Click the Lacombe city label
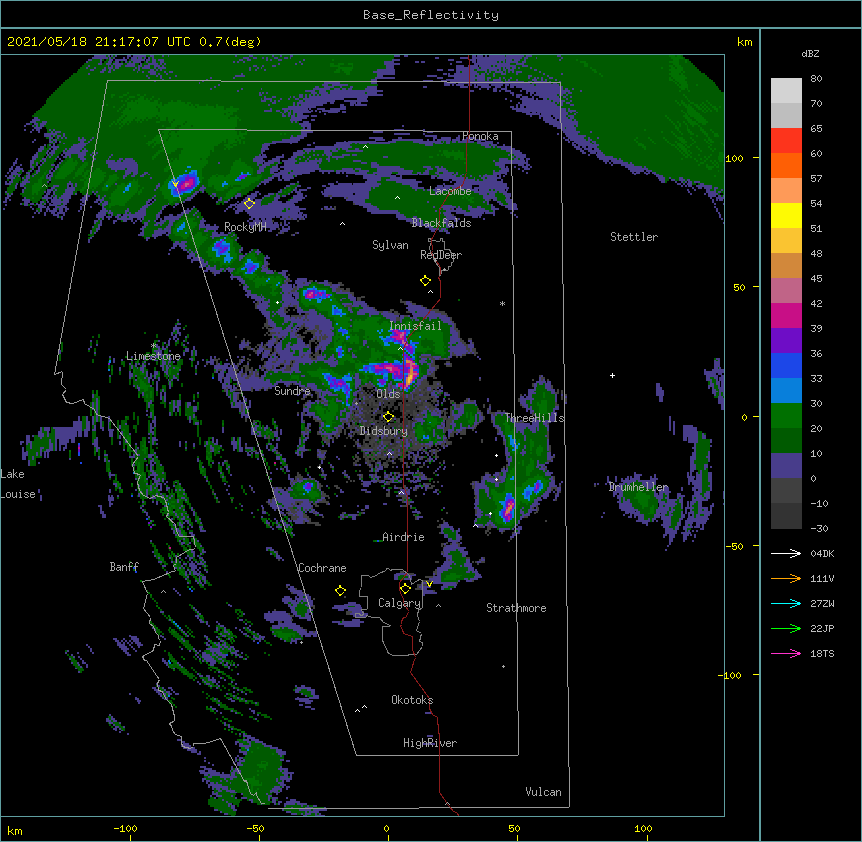 pos(450,191)
